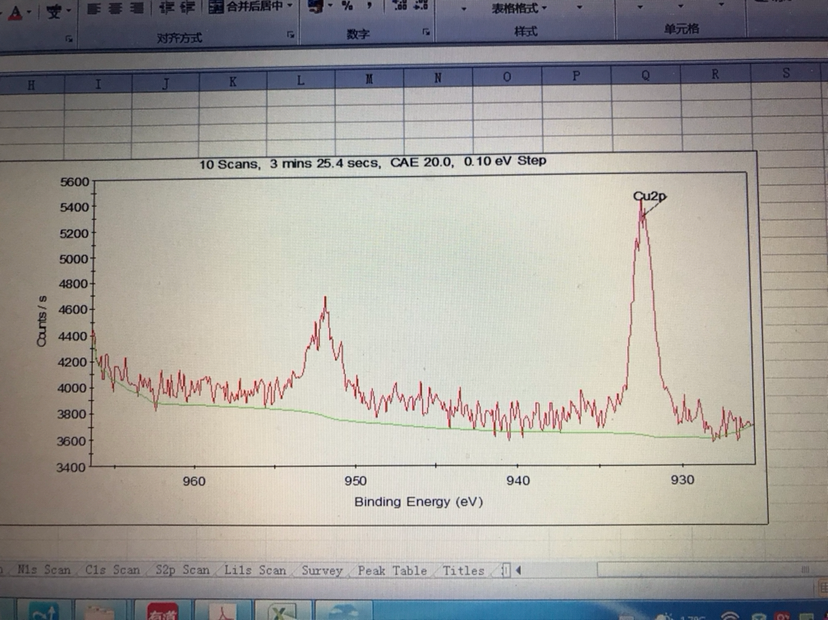Viewport: 828px width, 620px height.
Task: Open the 对齐方式 group dialog launcher
Action: [290, 34]
